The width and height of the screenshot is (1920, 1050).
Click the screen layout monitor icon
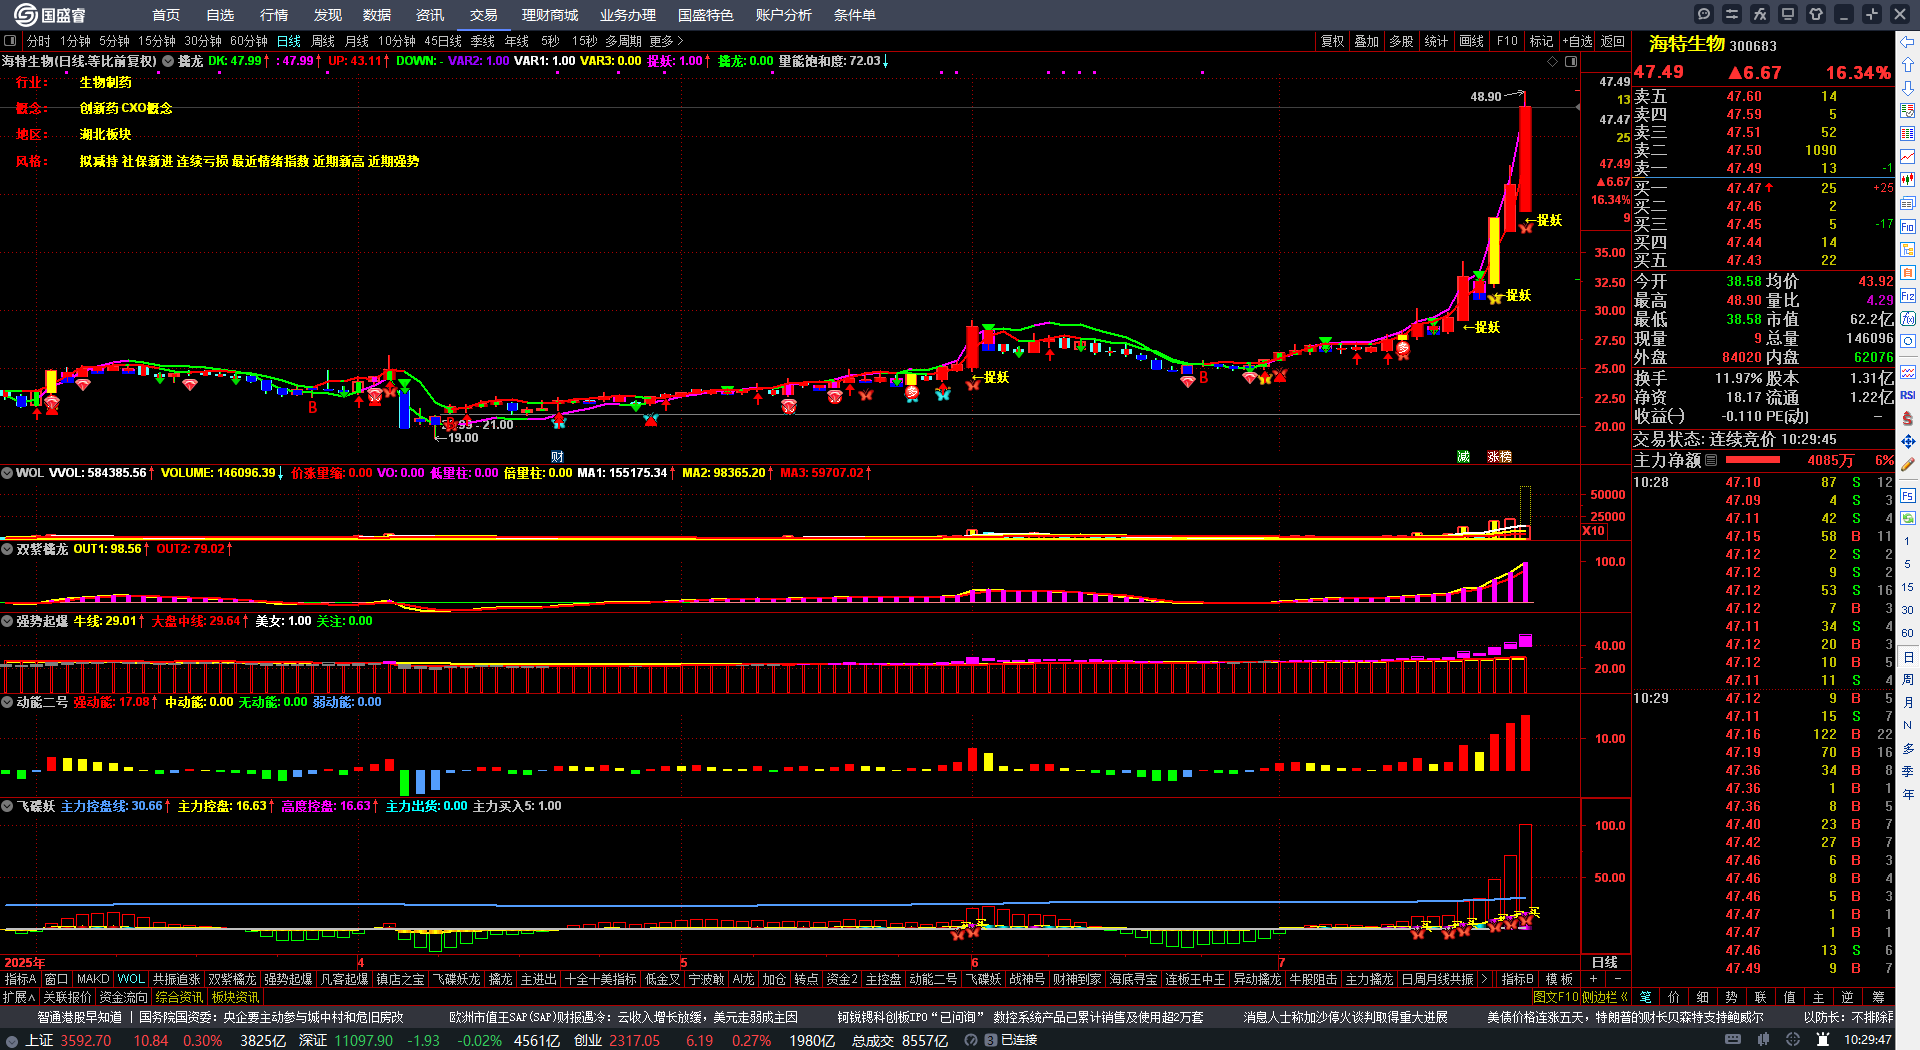(x=1788, y=14)
